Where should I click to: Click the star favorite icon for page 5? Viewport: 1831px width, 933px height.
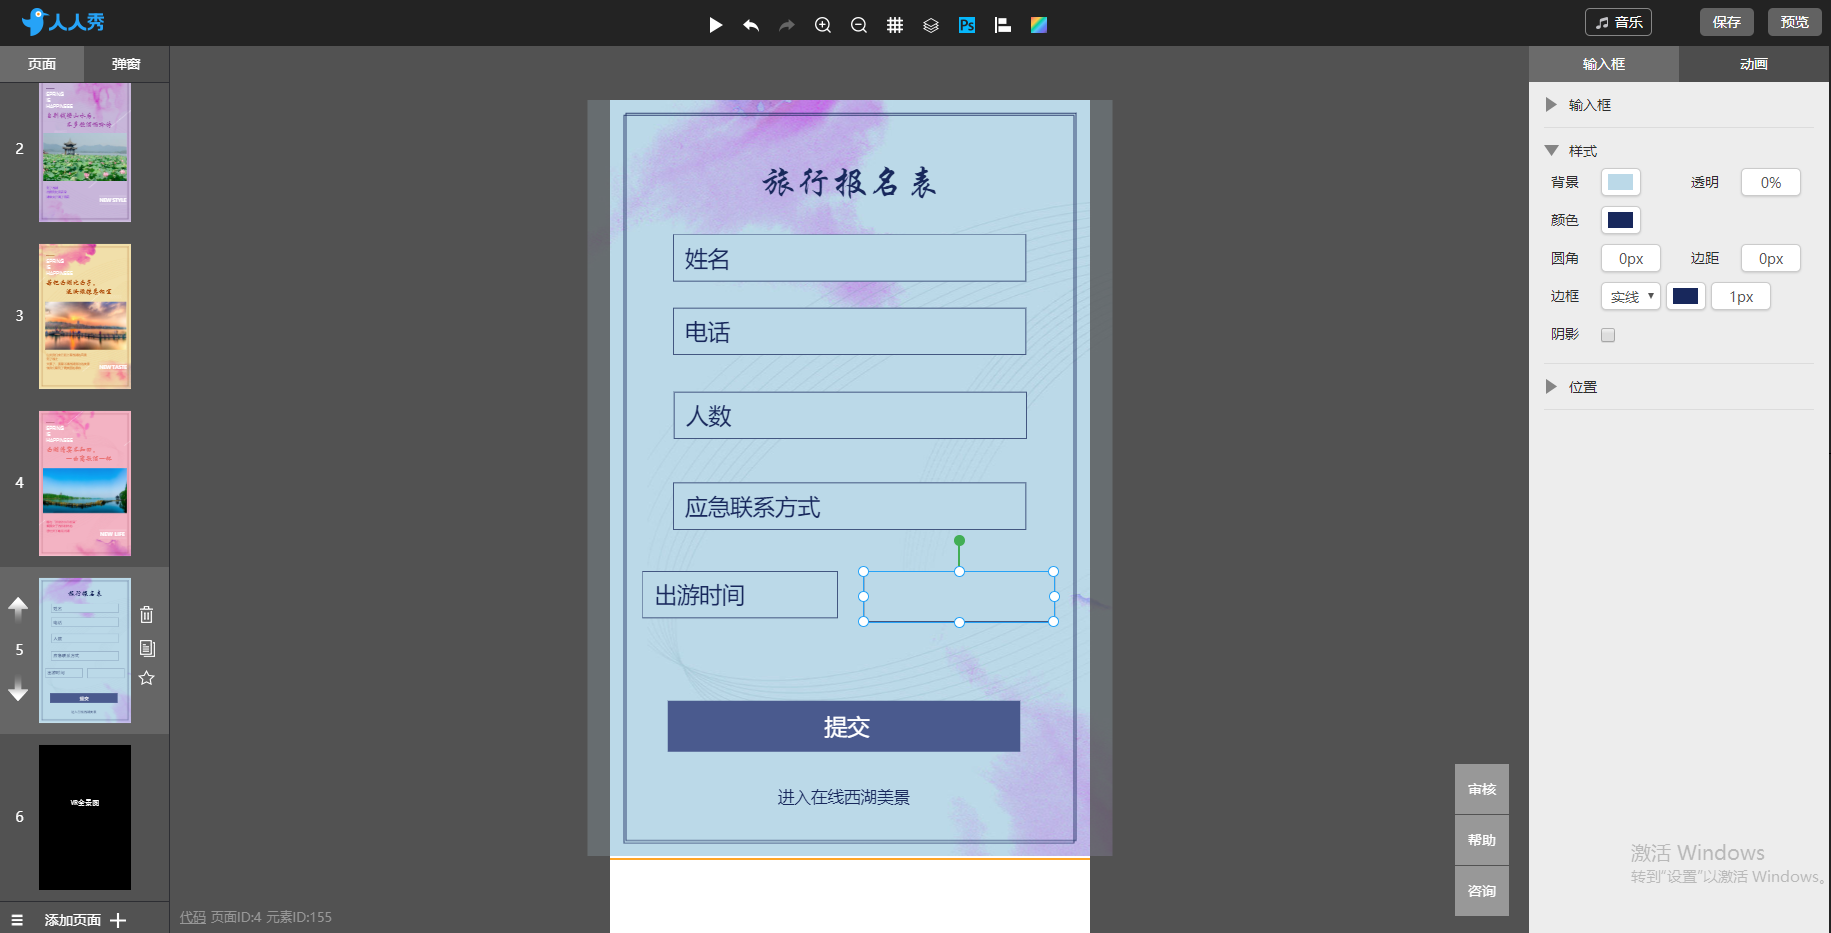(x=147, y=678)
